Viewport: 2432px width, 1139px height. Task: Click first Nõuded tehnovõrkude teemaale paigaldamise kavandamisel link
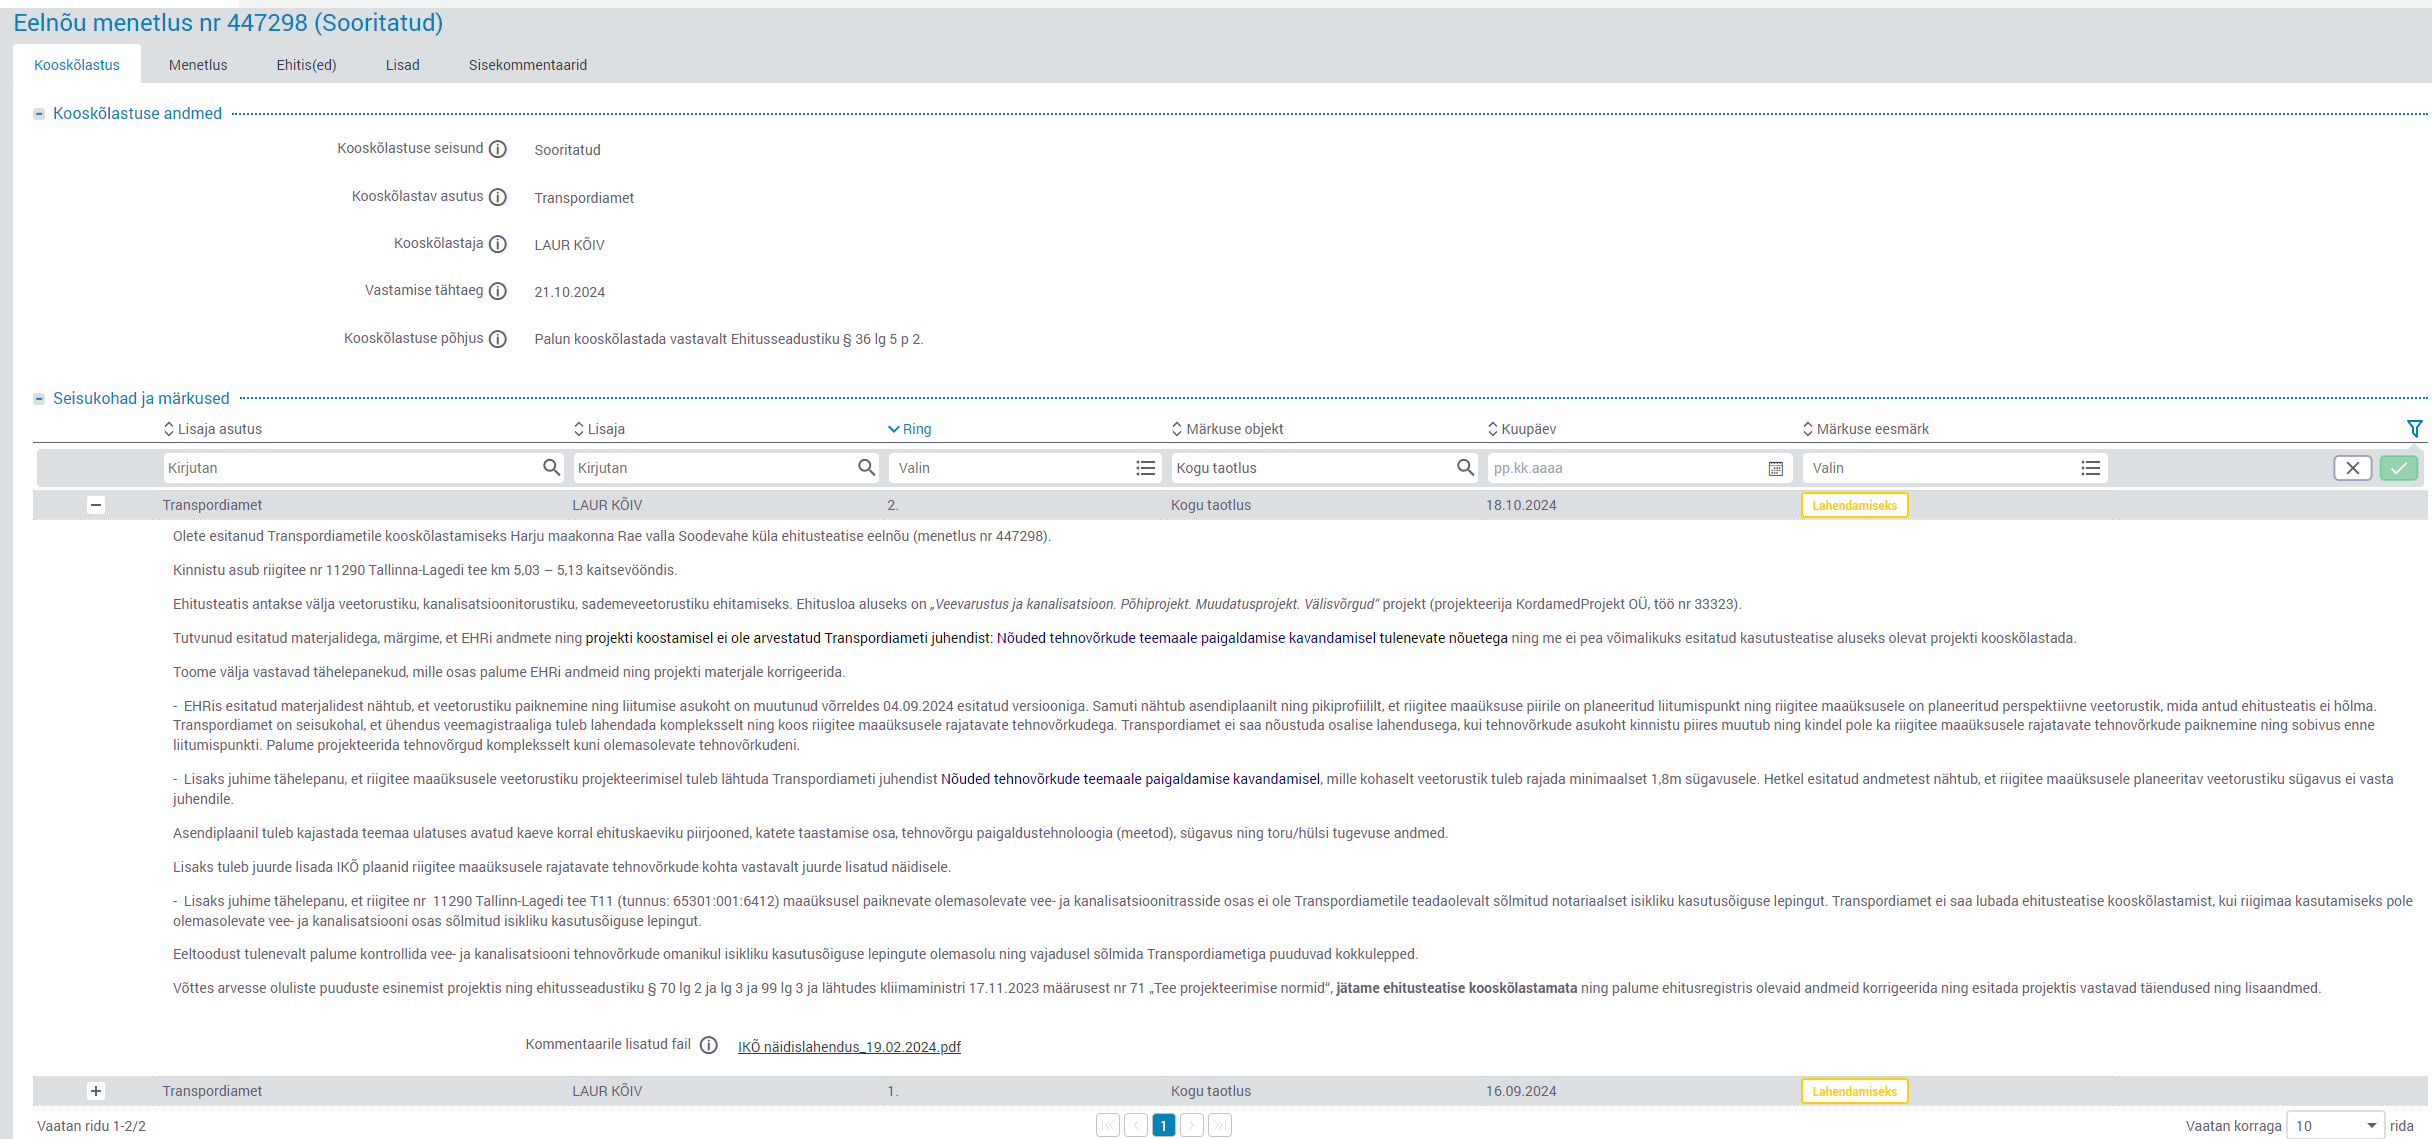point(1186,638)
